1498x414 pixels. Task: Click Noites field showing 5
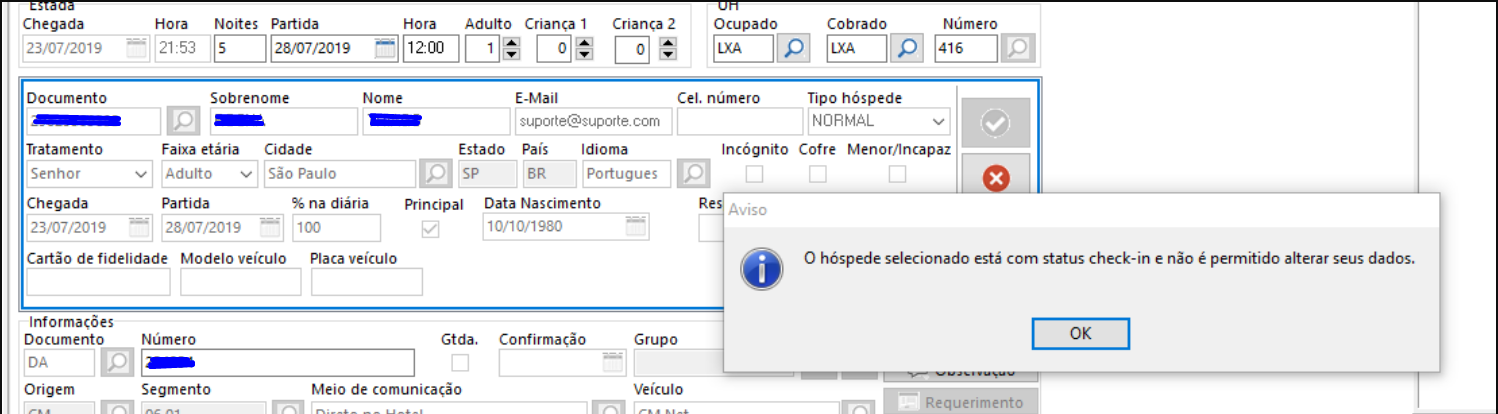pyautogui.click(x=239, y=48)
